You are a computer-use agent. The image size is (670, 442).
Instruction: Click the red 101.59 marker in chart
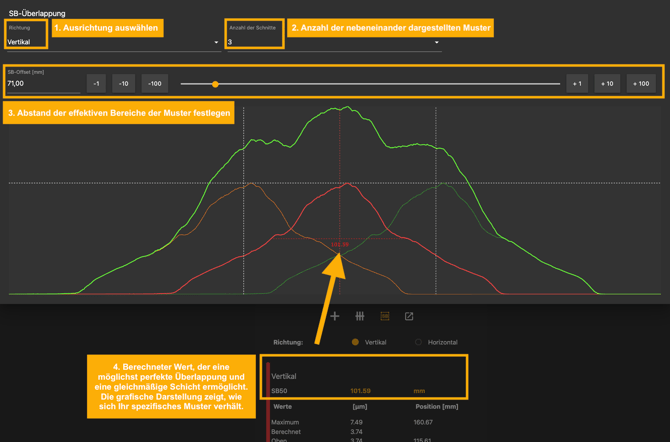(x=340, y=244)
